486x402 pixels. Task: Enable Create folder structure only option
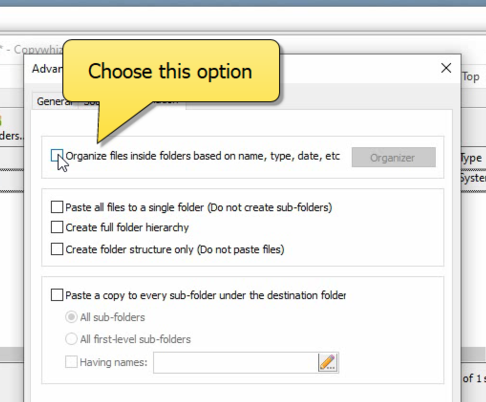tap(57, 249)
